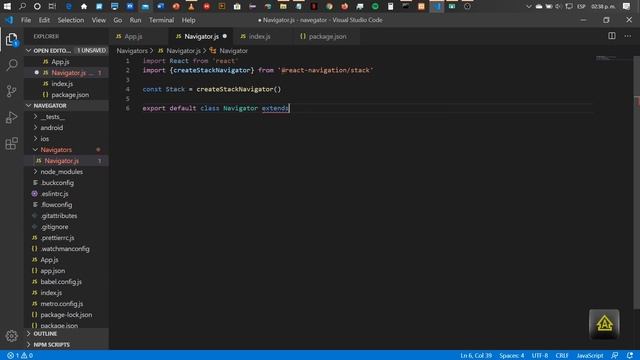Click the feedback icon in status bar
640x360 pixels.
coord(615,356)
